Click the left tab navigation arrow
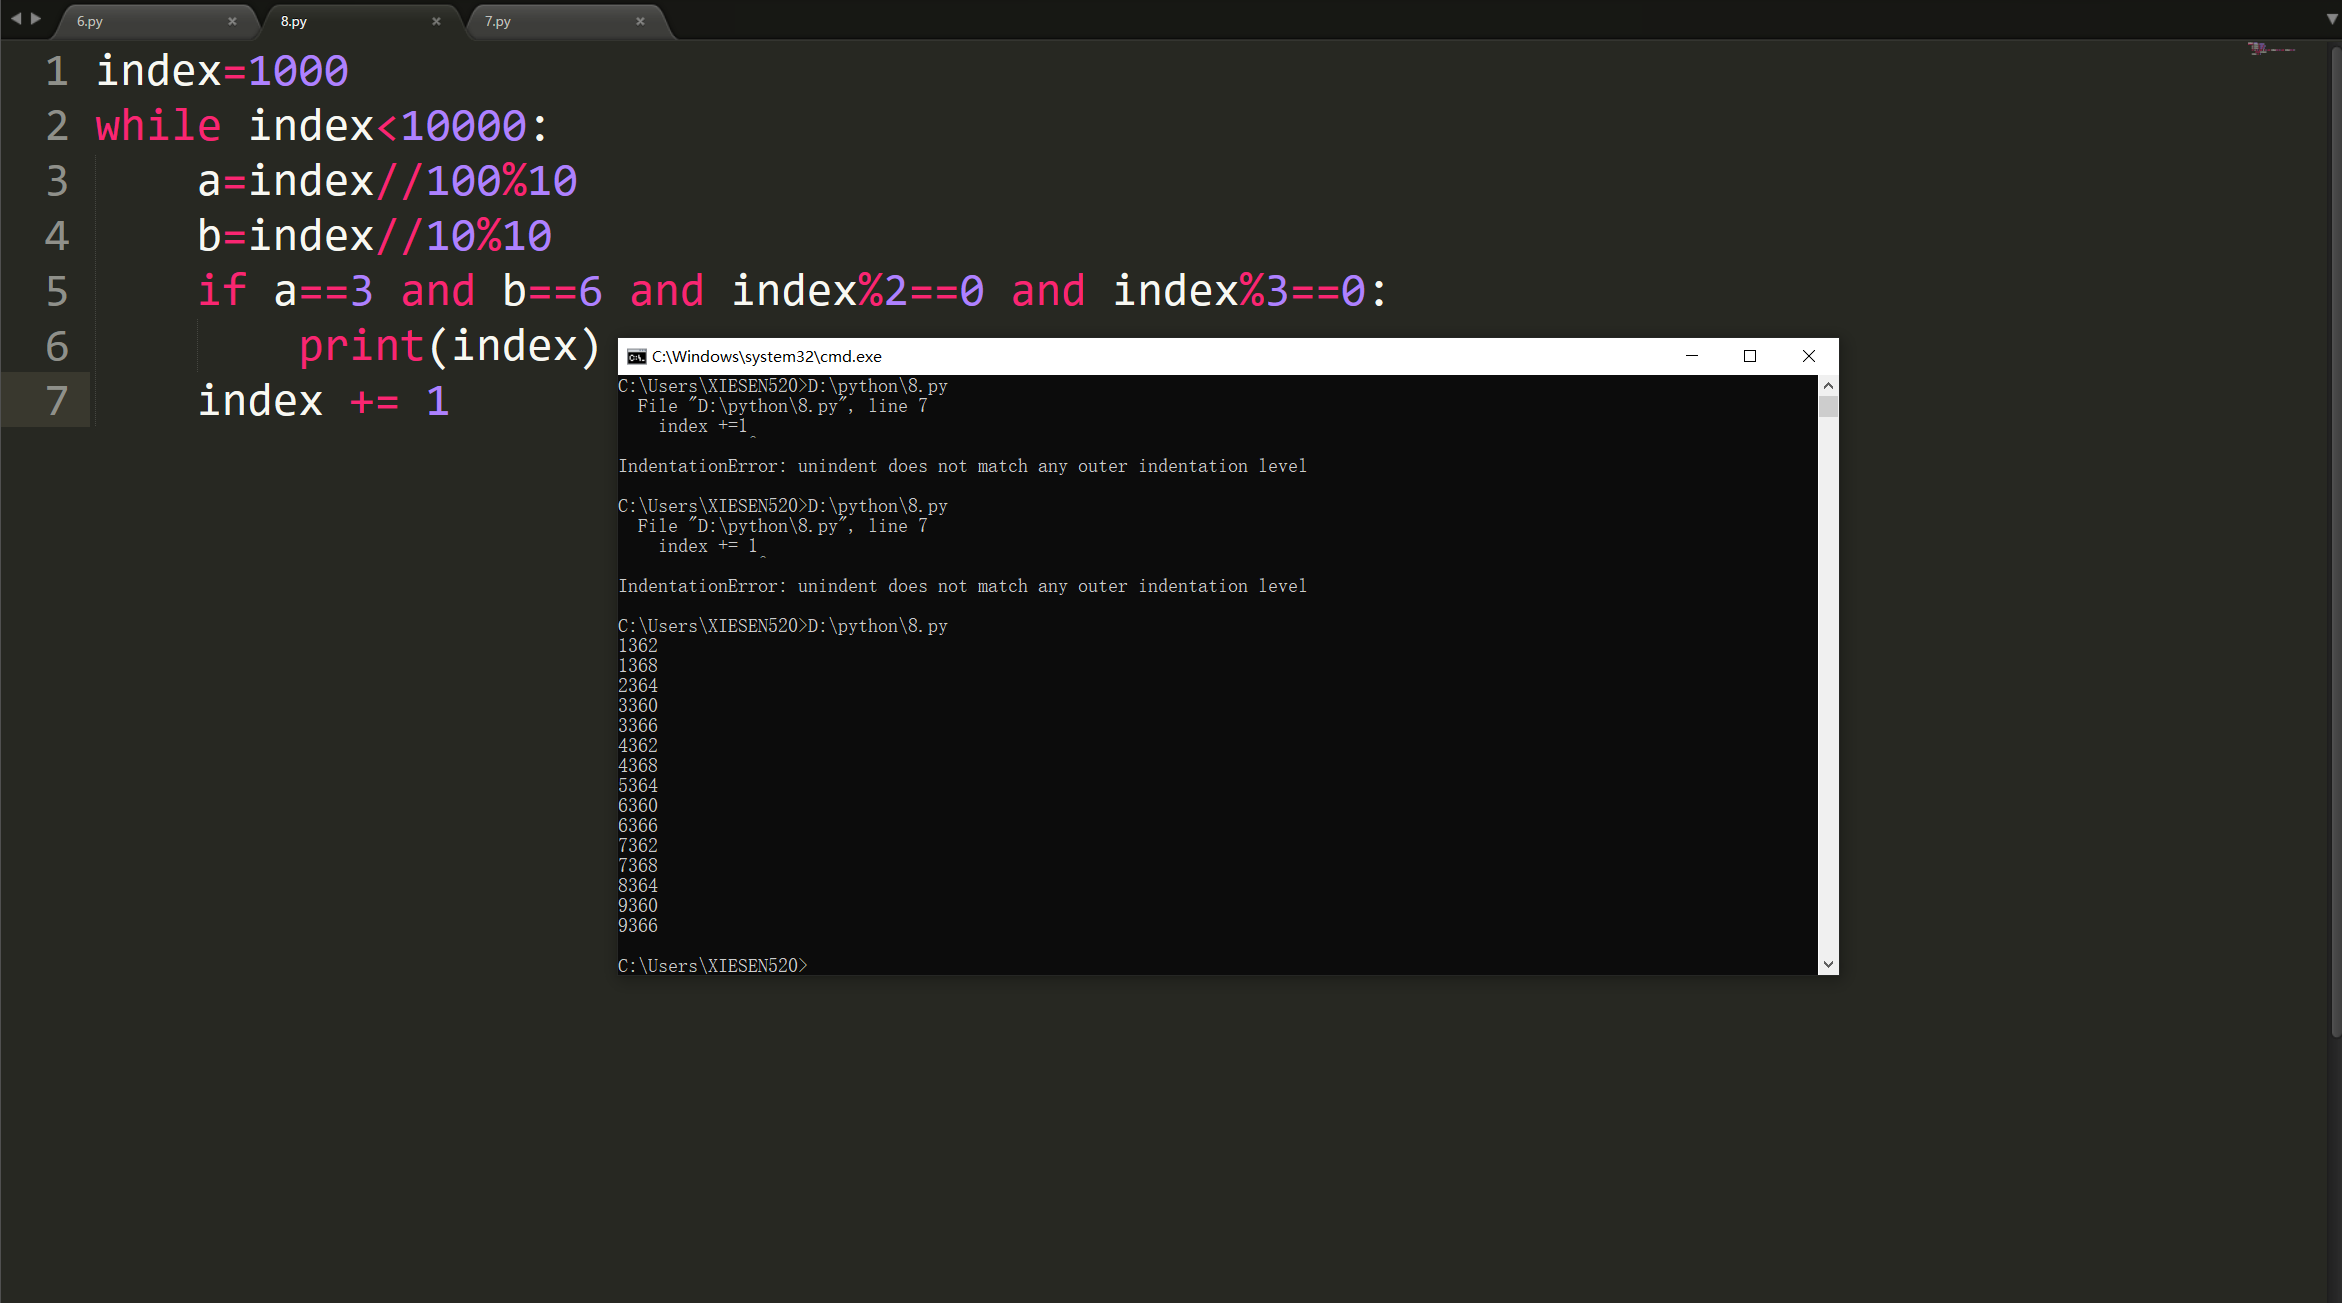This screenshot has height=1303, width=2342. click(16, 19)
